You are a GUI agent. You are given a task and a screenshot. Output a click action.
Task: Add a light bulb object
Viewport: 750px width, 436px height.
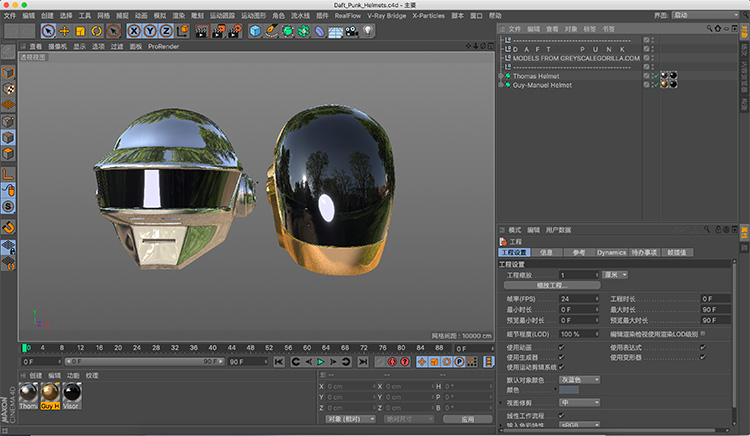[367, 31]
